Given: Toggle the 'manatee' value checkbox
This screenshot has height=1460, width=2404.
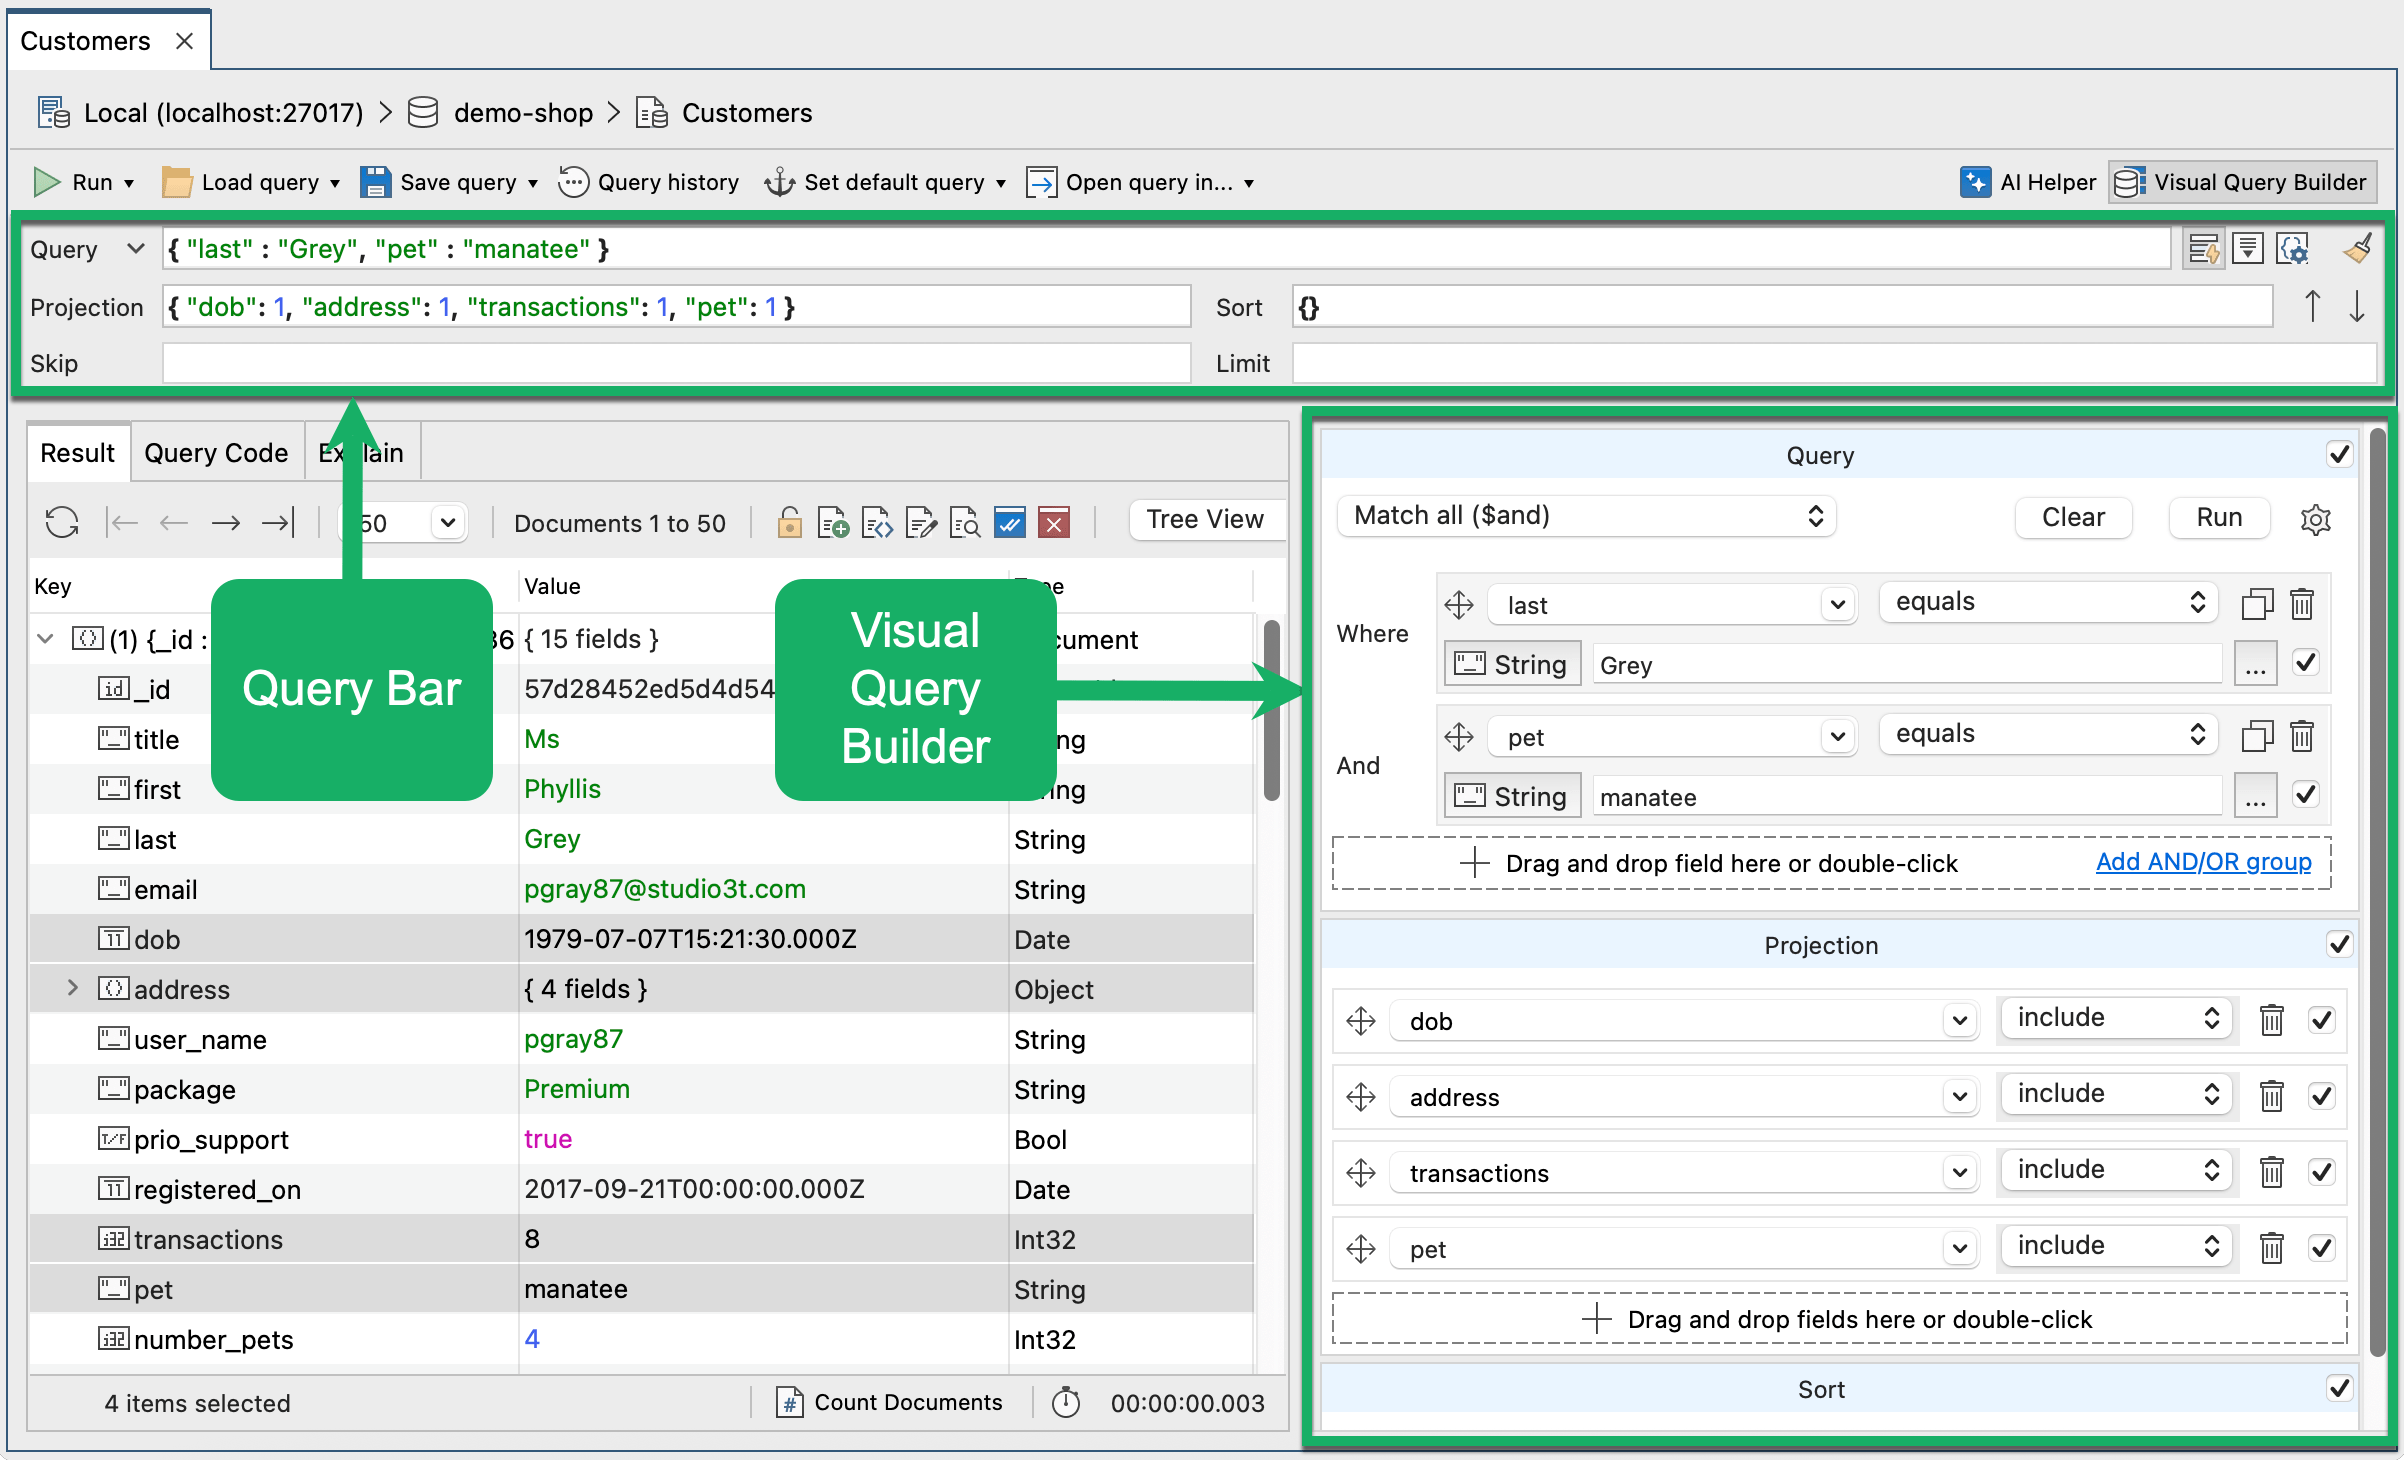Looking at the screenshot, I should pos(2306,795).
